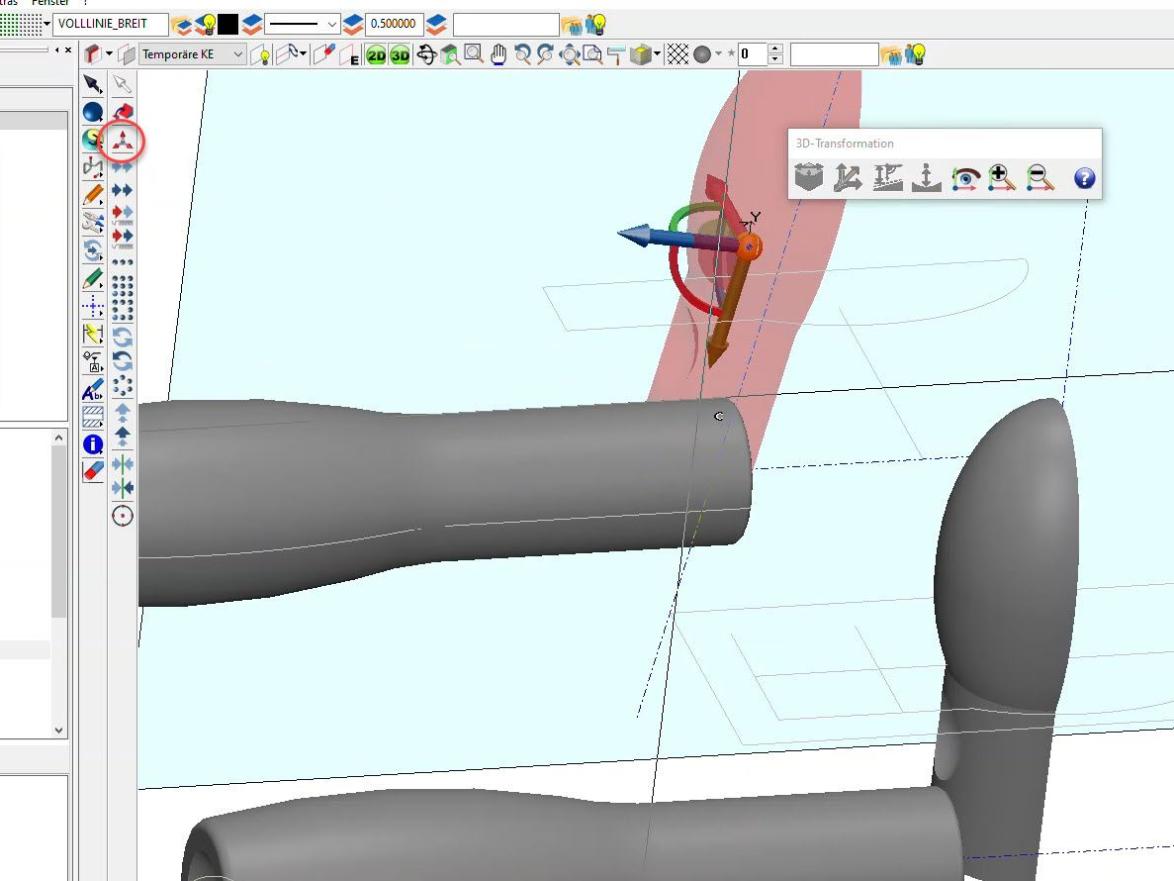This screenshot has height=881, width=1174.
Task: Click the zoom-in manipulator icon in 3D-Transformation panel
Action: coord(1001,179)
